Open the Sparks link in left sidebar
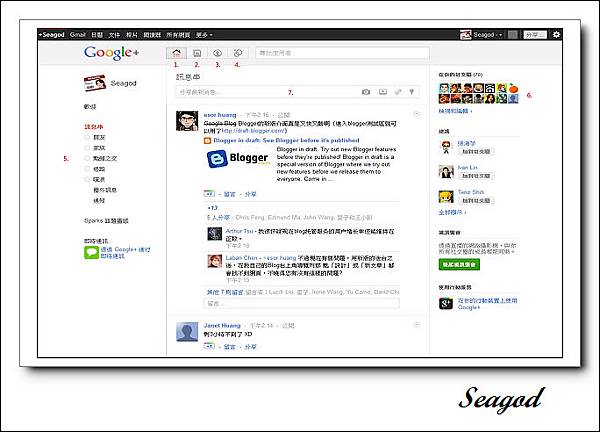Screen dimensions: 600x432 106,221
